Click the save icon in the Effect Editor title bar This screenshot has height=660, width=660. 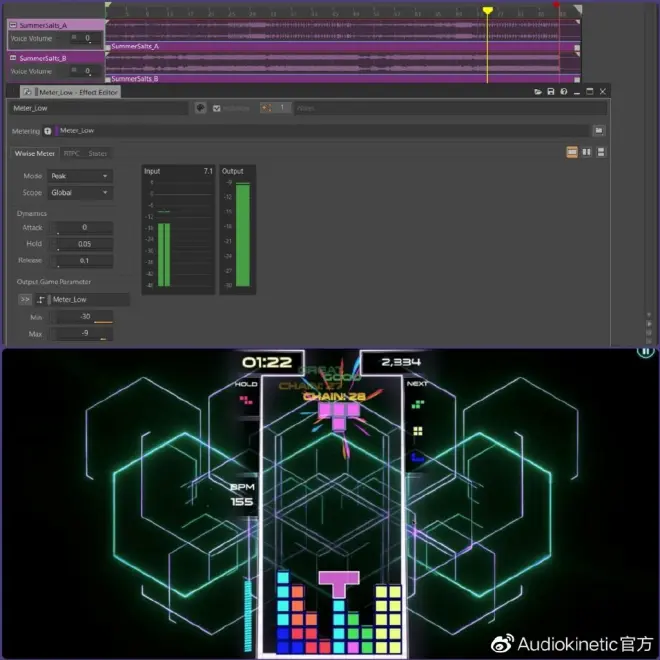pyautogui.click(x=551, y=92)
